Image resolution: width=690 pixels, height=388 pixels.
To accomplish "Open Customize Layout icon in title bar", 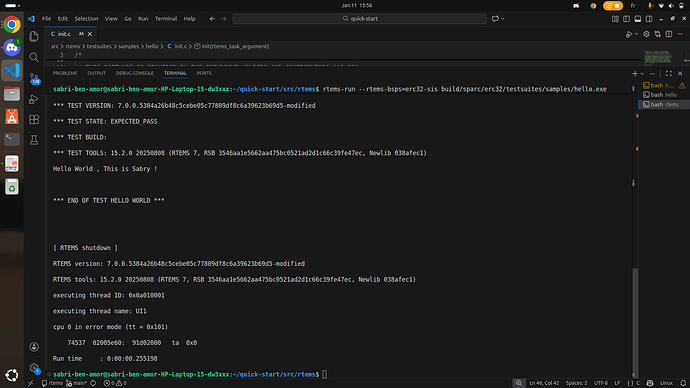I will click(615, 19).
